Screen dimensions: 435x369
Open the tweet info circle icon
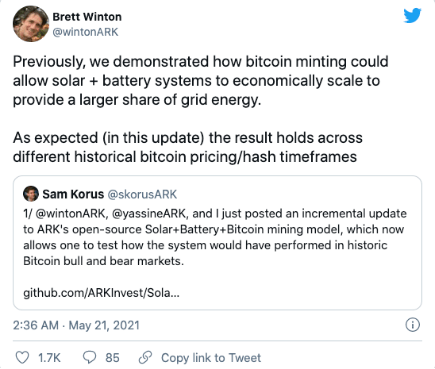(413, 325)
